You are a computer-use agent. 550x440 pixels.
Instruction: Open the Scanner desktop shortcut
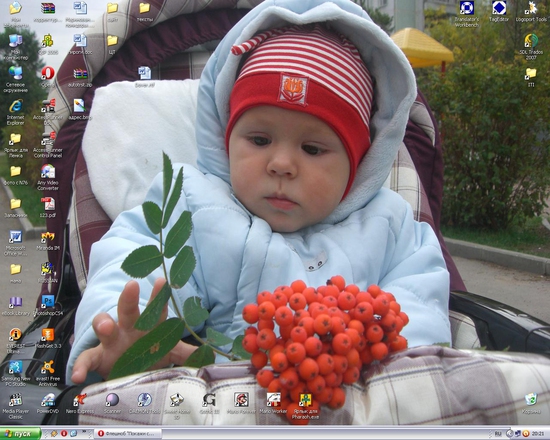pyautogui.click(x=112, y=400)
